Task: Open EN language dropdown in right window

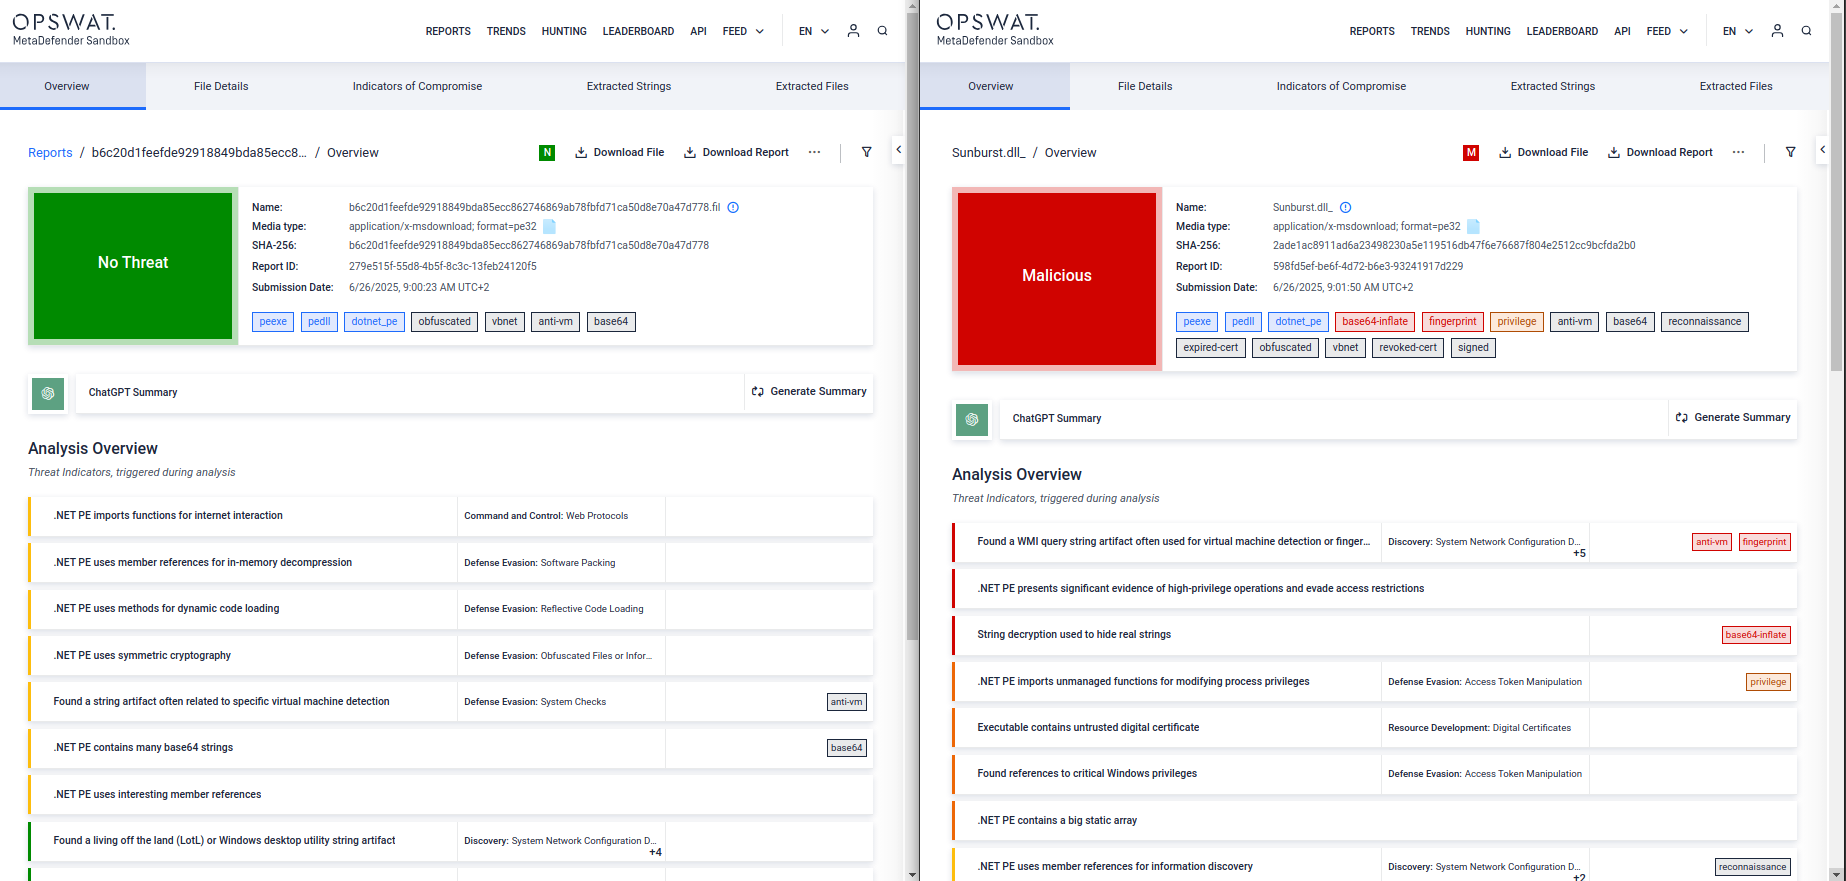Action: pyautogui.click(x=1738, y=31)
